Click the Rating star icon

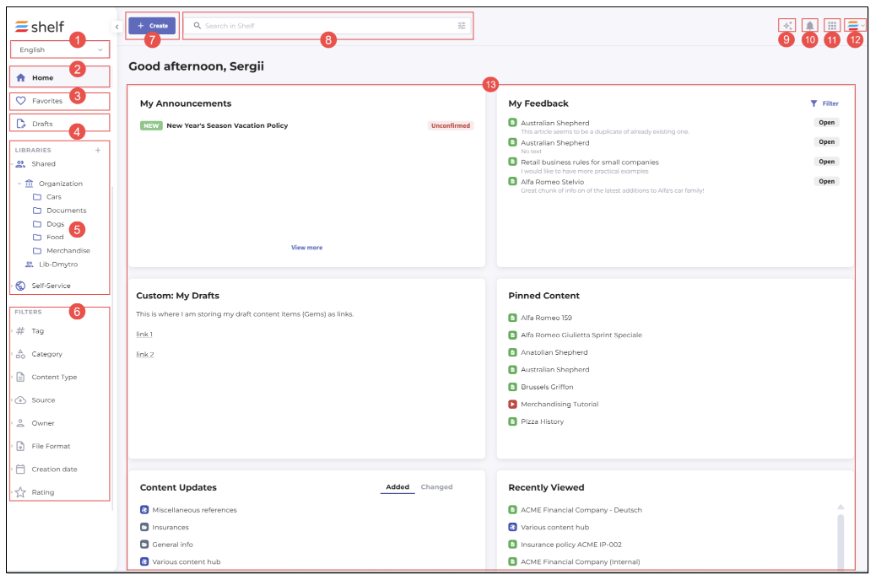(21, 492)
